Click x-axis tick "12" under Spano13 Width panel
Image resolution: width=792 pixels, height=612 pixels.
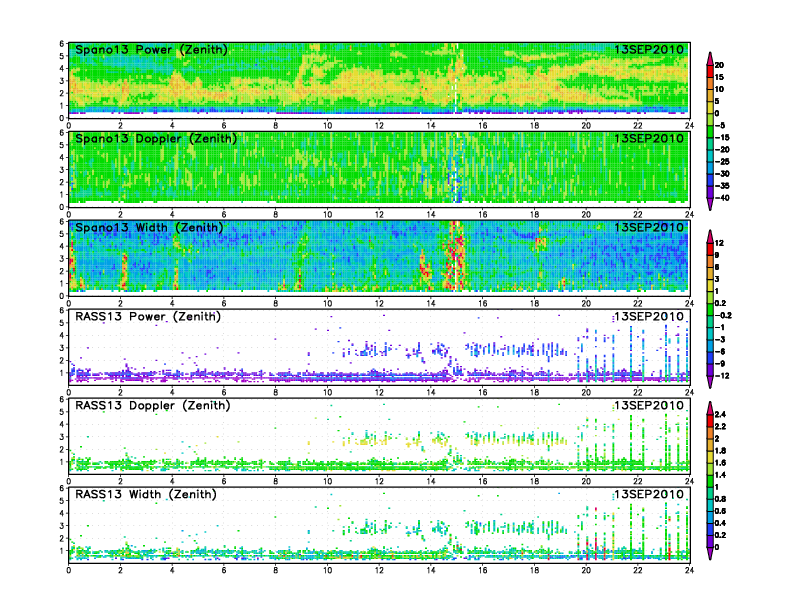tap(379, 303)
